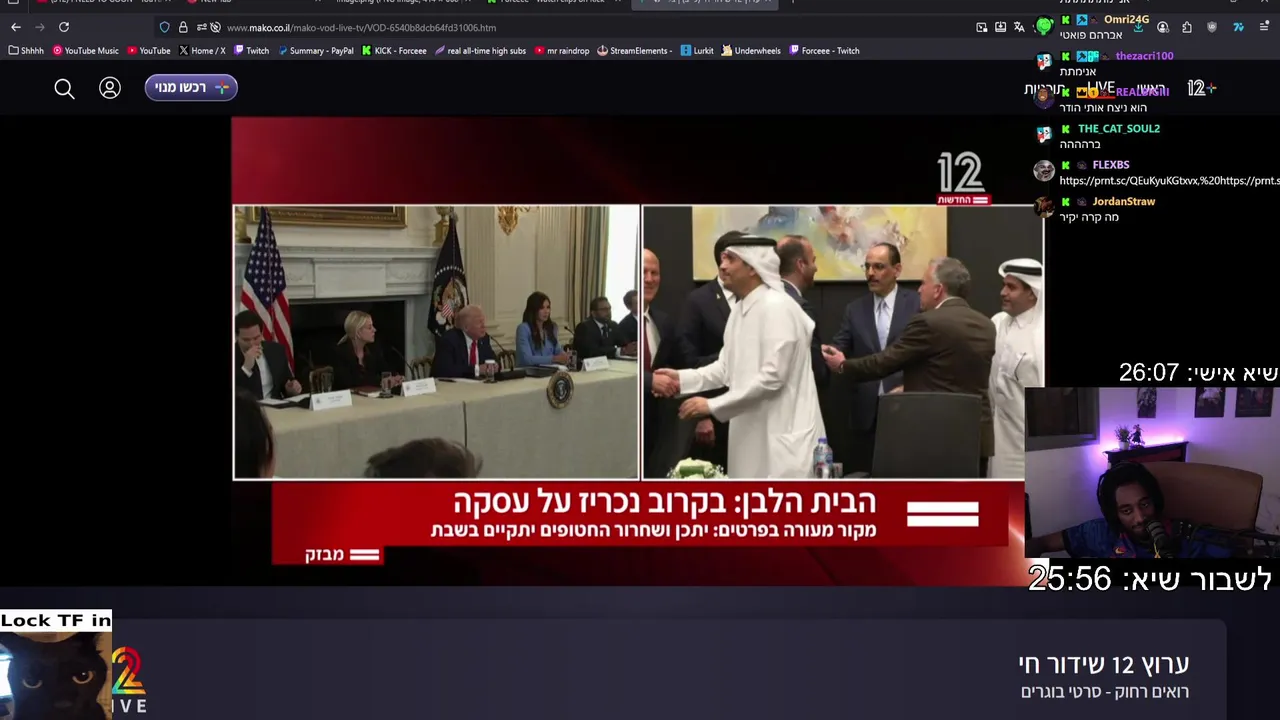This screenshot has height=720, width=1280.
Task: Translate this page icon
Action: [x=1019, y=27]
